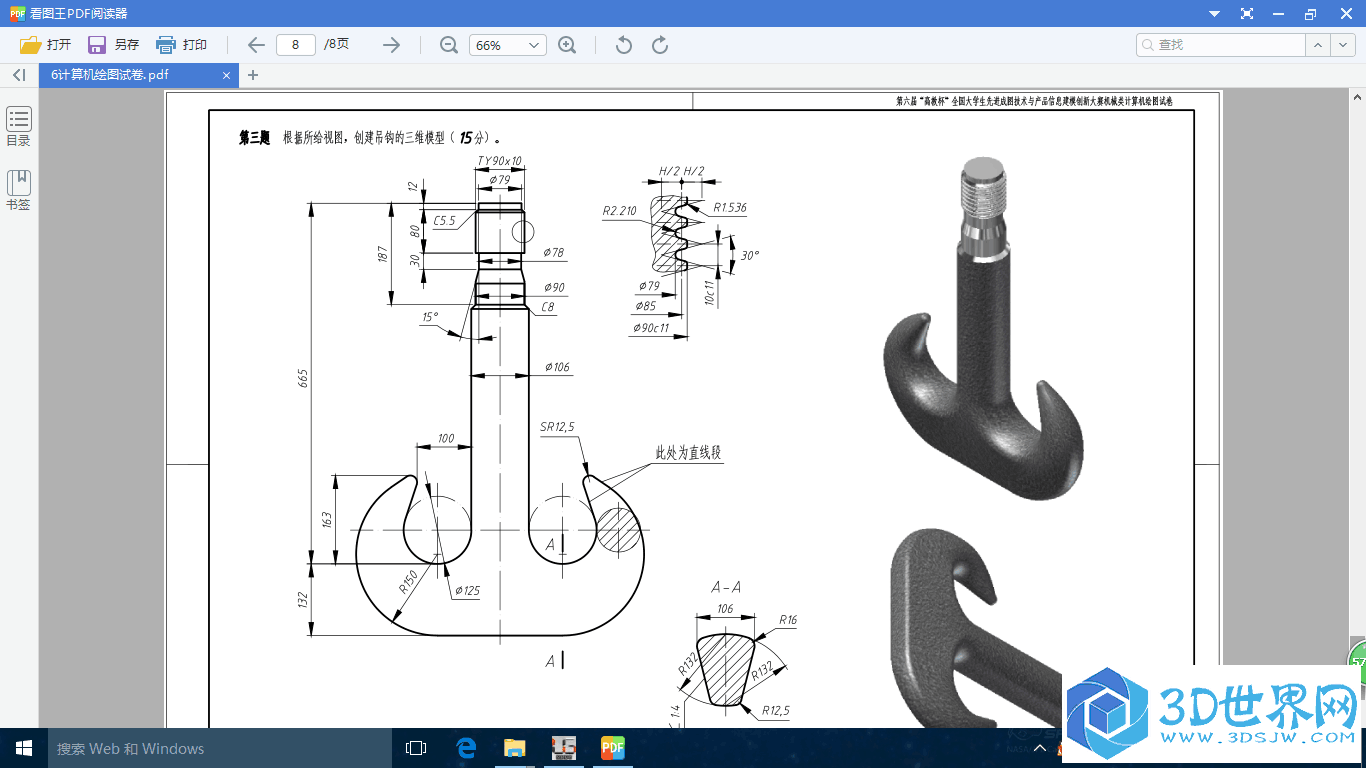The width and height of the screenshot is (1366, 768).
Task: Click the upper 3D hook render image
Action: click(x=983, y=328)
